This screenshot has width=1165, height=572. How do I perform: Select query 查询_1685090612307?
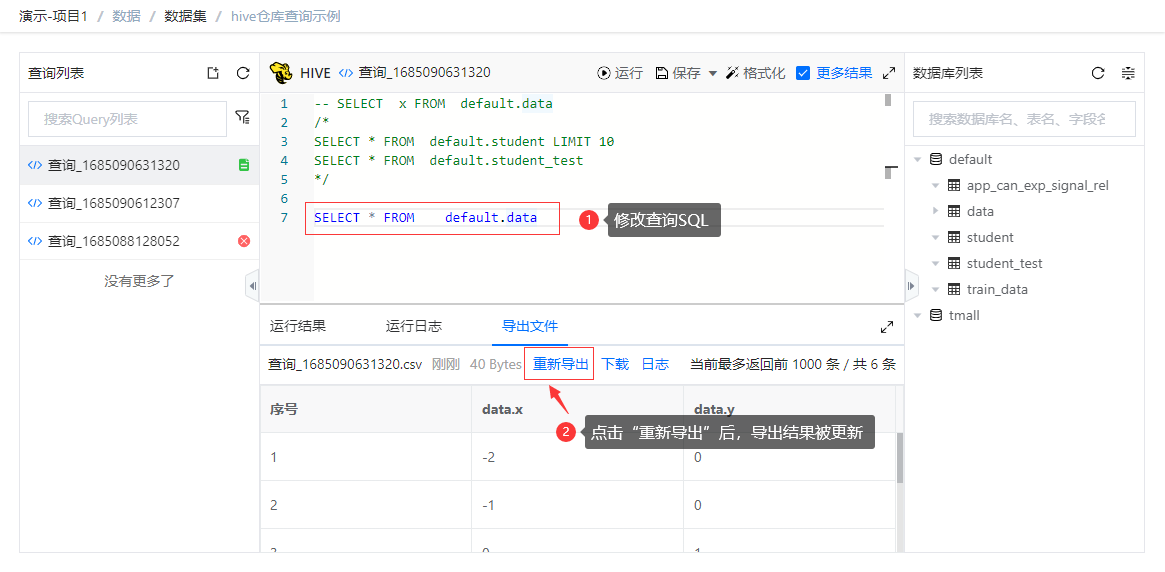[139, 203]
